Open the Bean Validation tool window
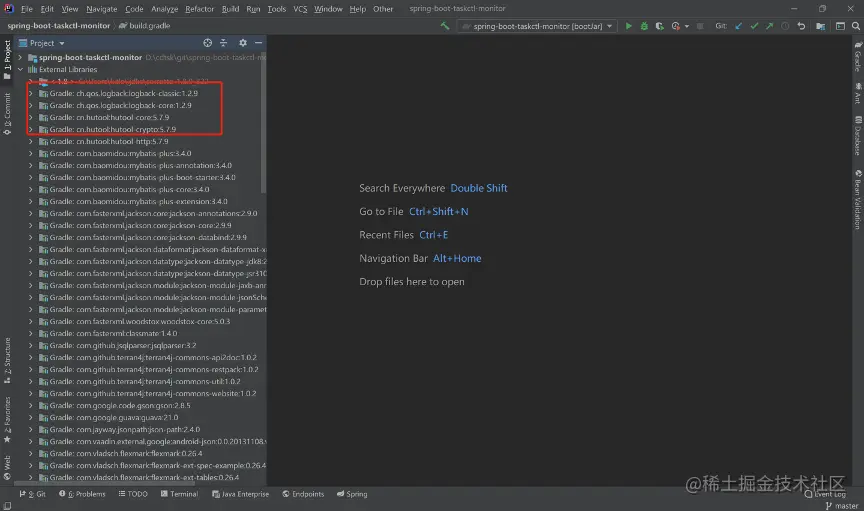864x512 pixels. [857, 200]
